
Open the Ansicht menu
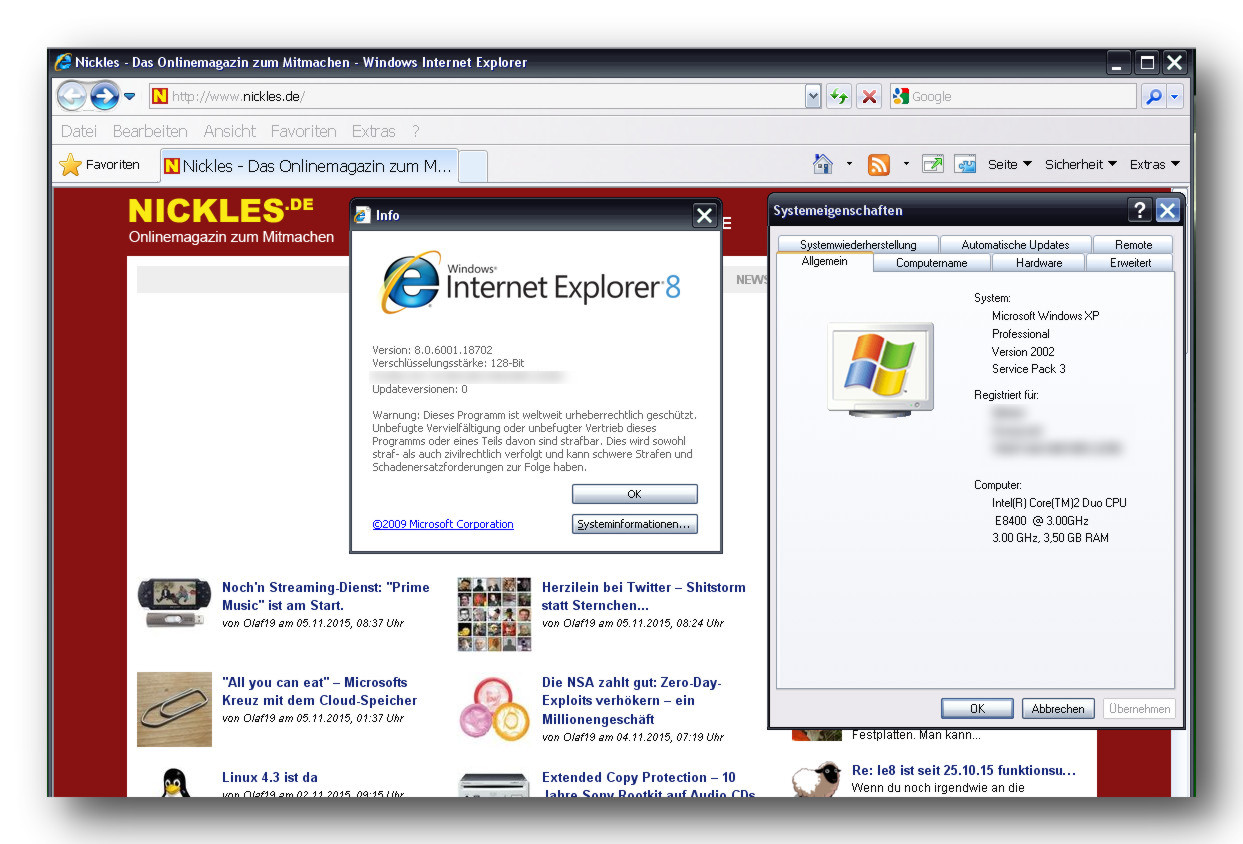(x=230, y=131)
